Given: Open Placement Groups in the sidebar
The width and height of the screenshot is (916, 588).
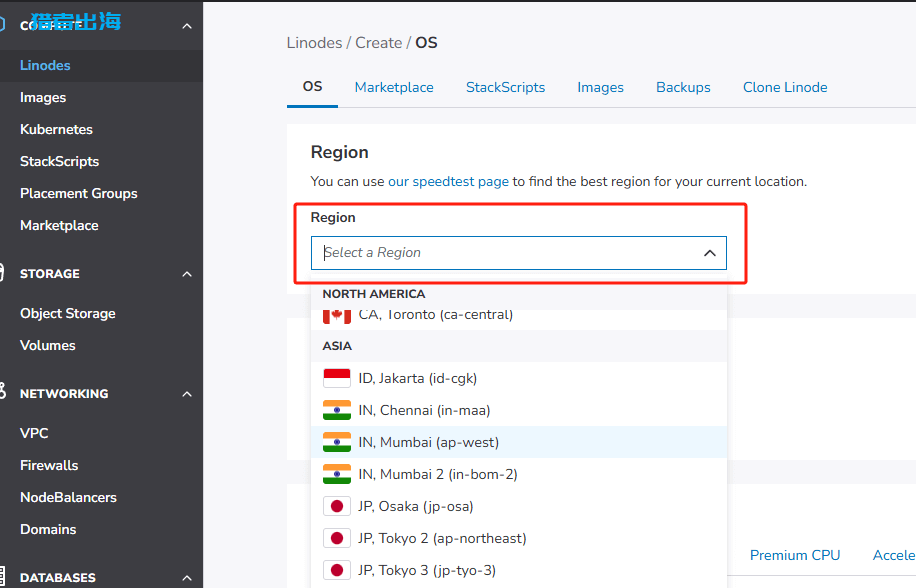Looking at the screenshot, I should 78,193.
